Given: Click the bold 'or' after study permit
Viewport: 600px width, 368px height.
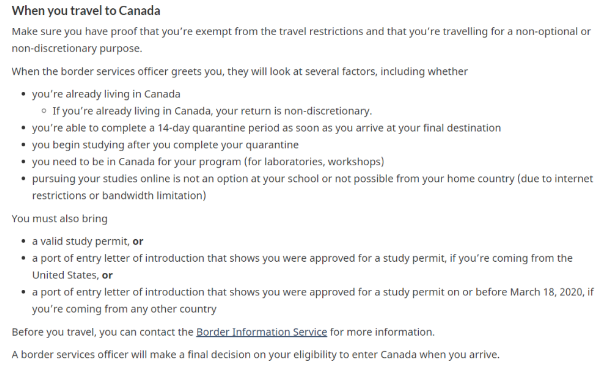Looking at the screenshot, I should 138,241.
